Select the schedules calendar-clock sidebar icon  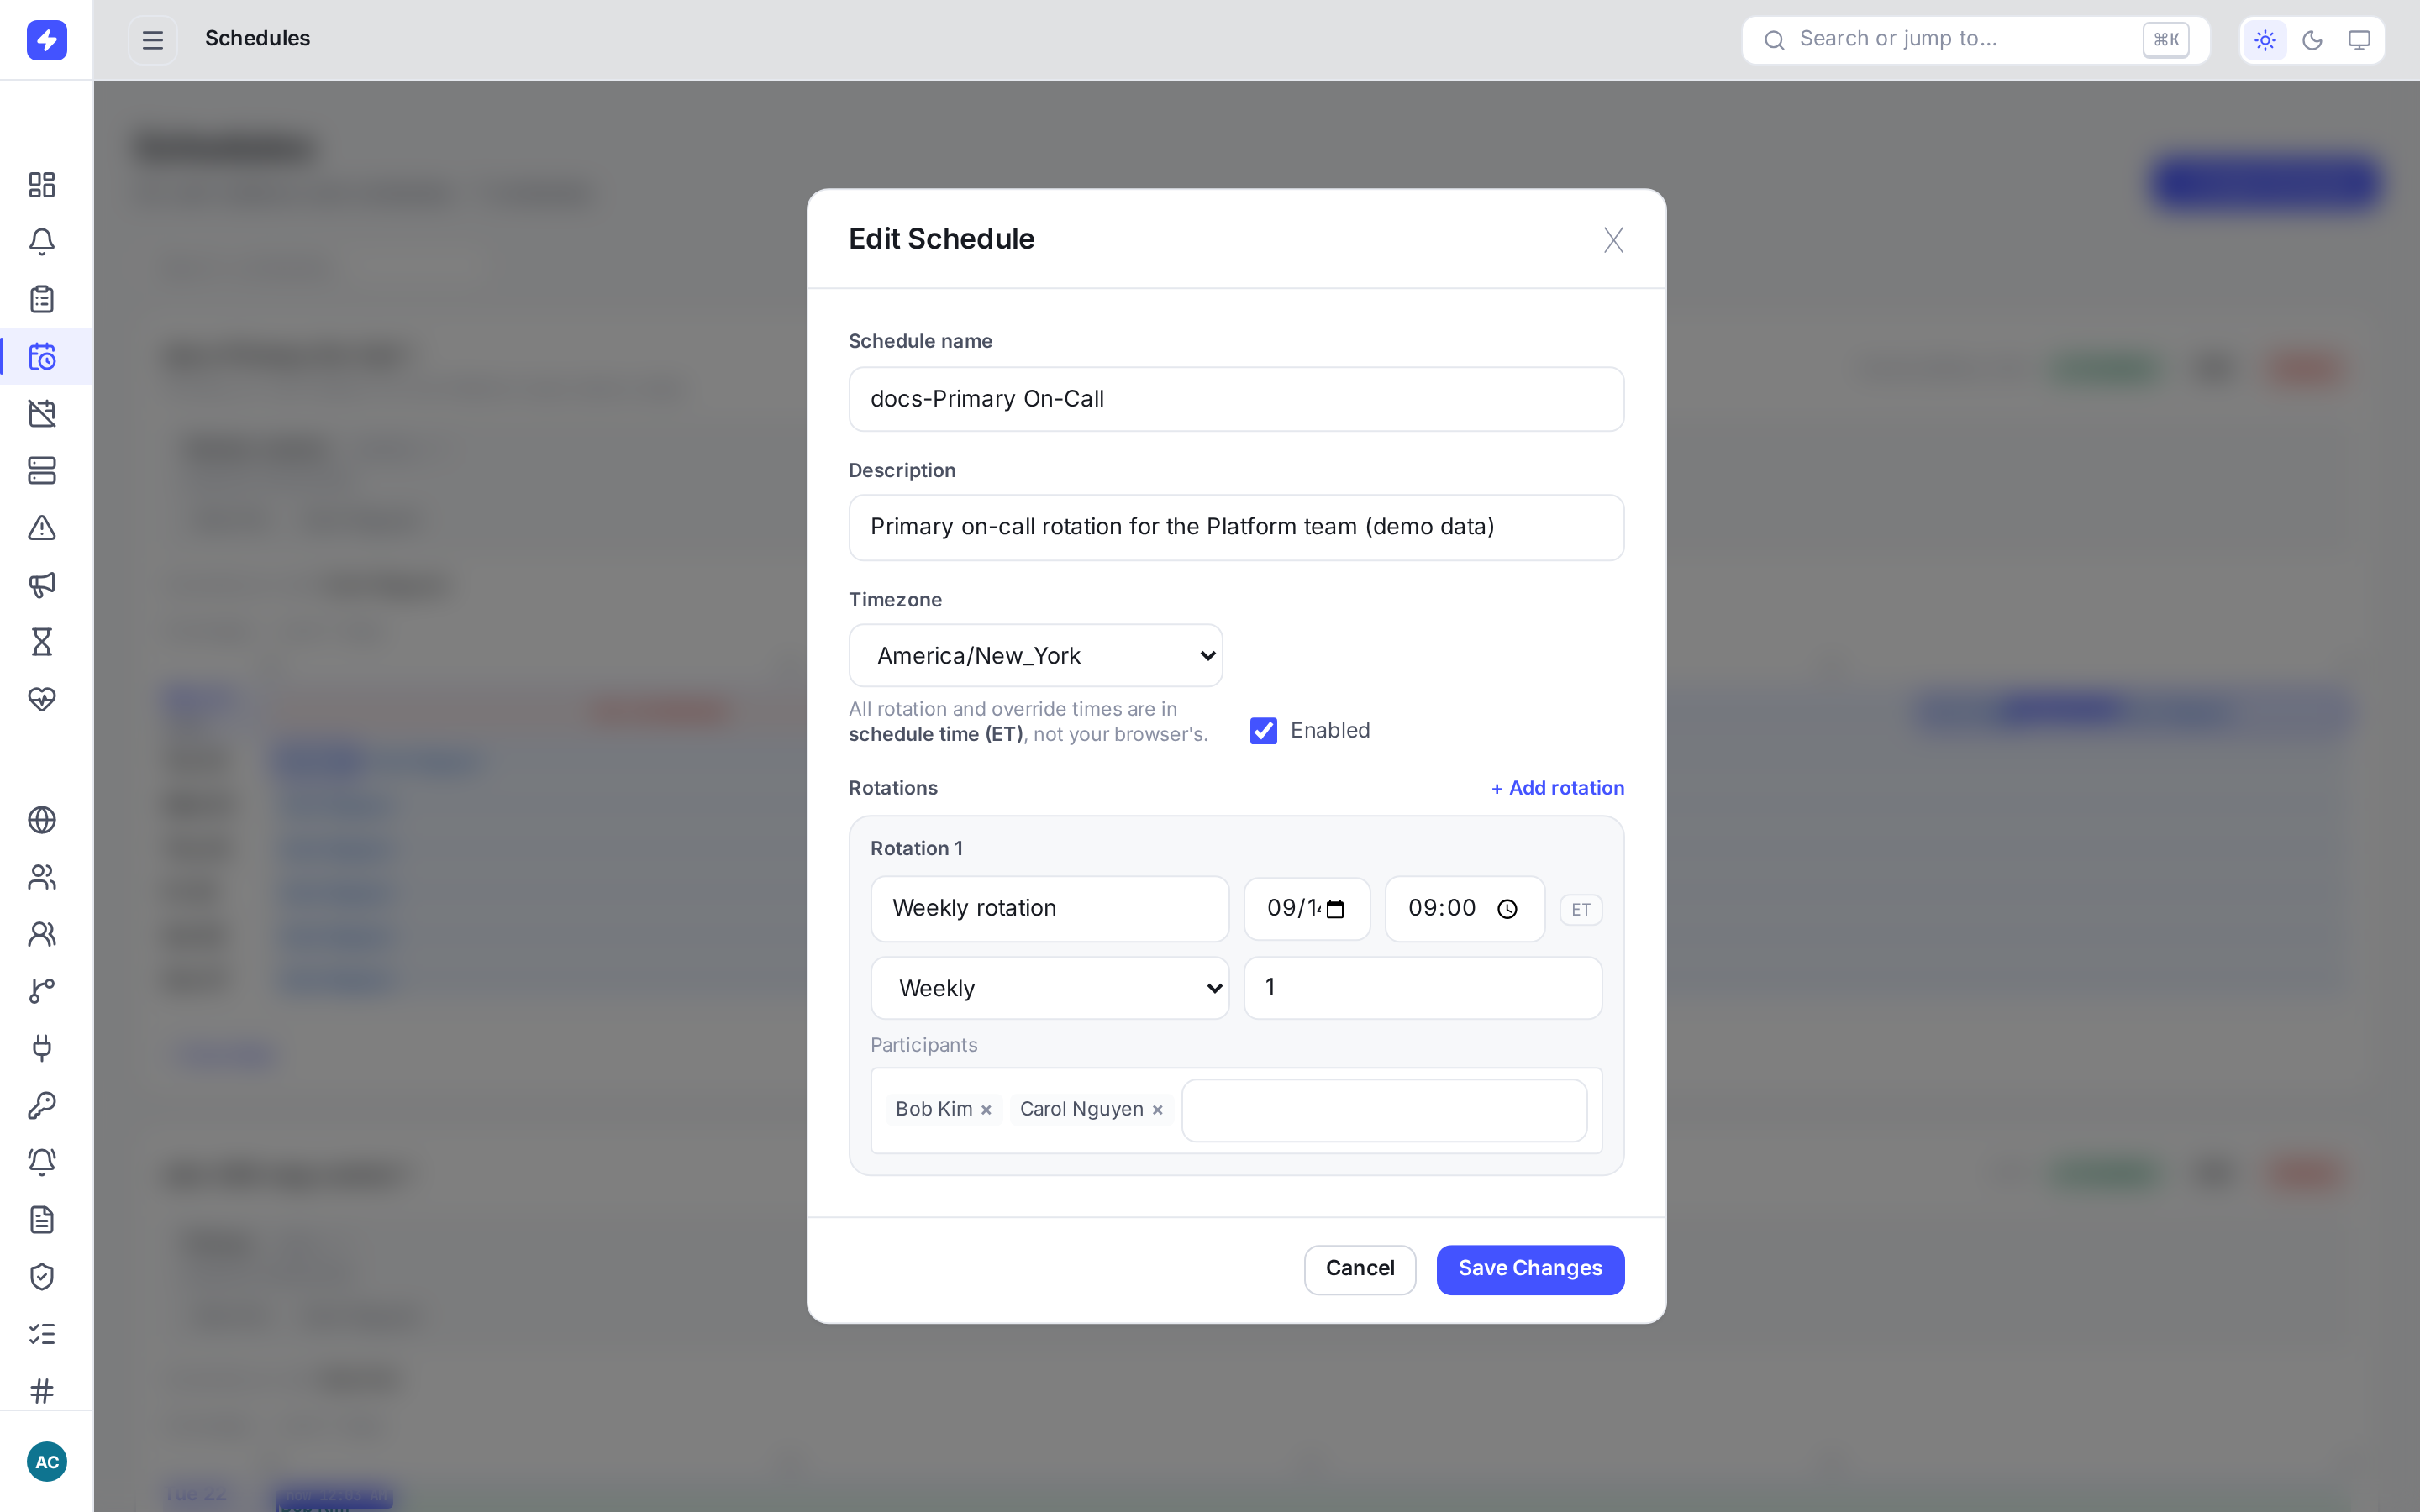click(42, 357)
